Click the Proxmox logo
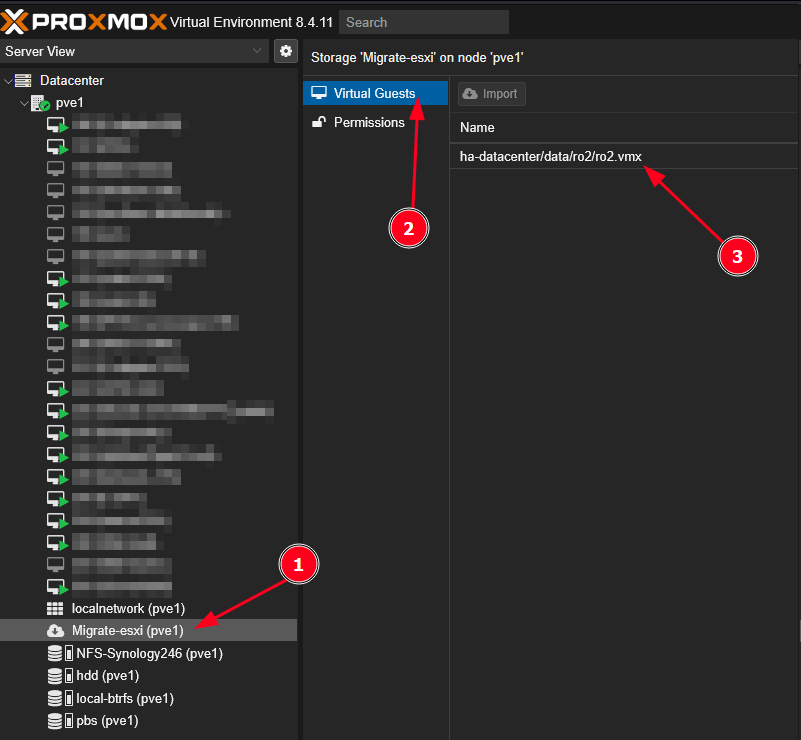Image resolution: width=801 pixels, height=740 pixels. 85,21
